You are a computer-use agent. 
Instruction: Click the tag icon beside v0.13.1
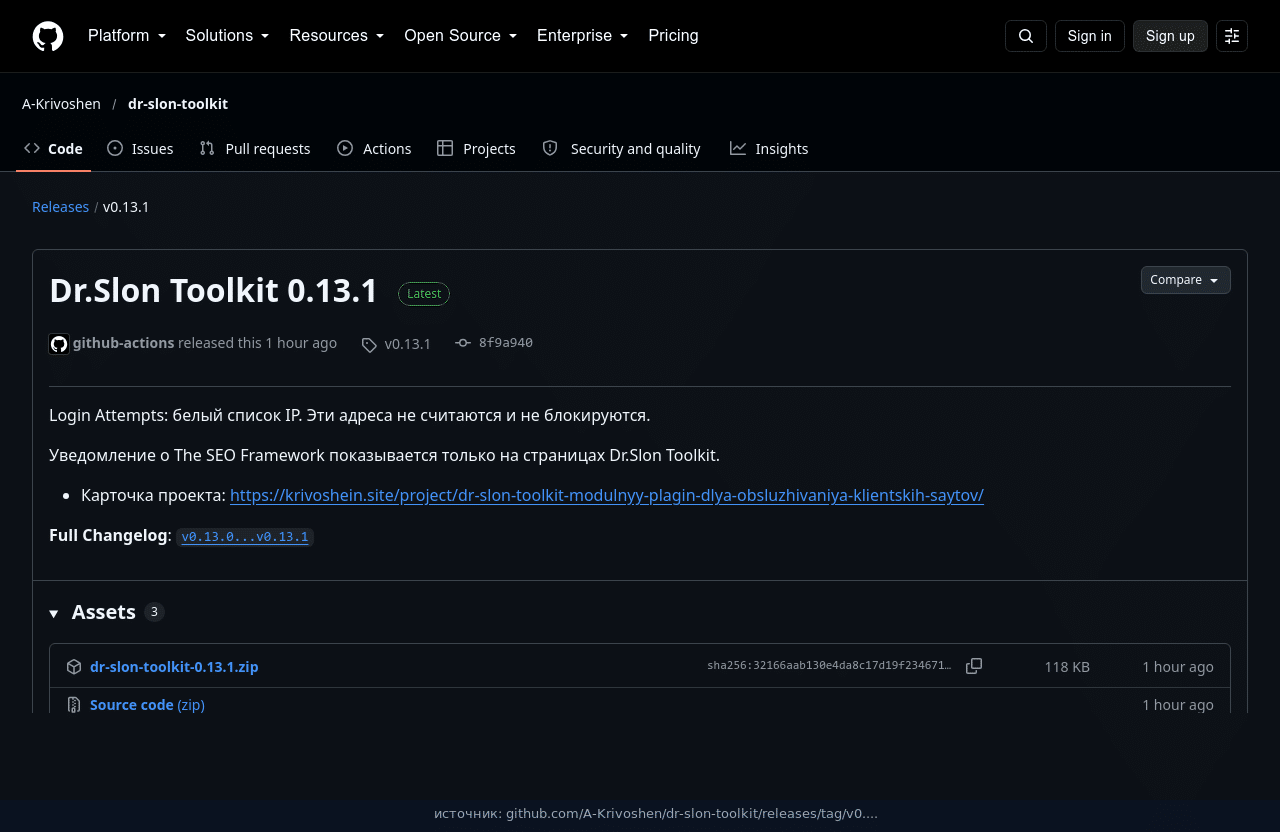coord(369,345)
